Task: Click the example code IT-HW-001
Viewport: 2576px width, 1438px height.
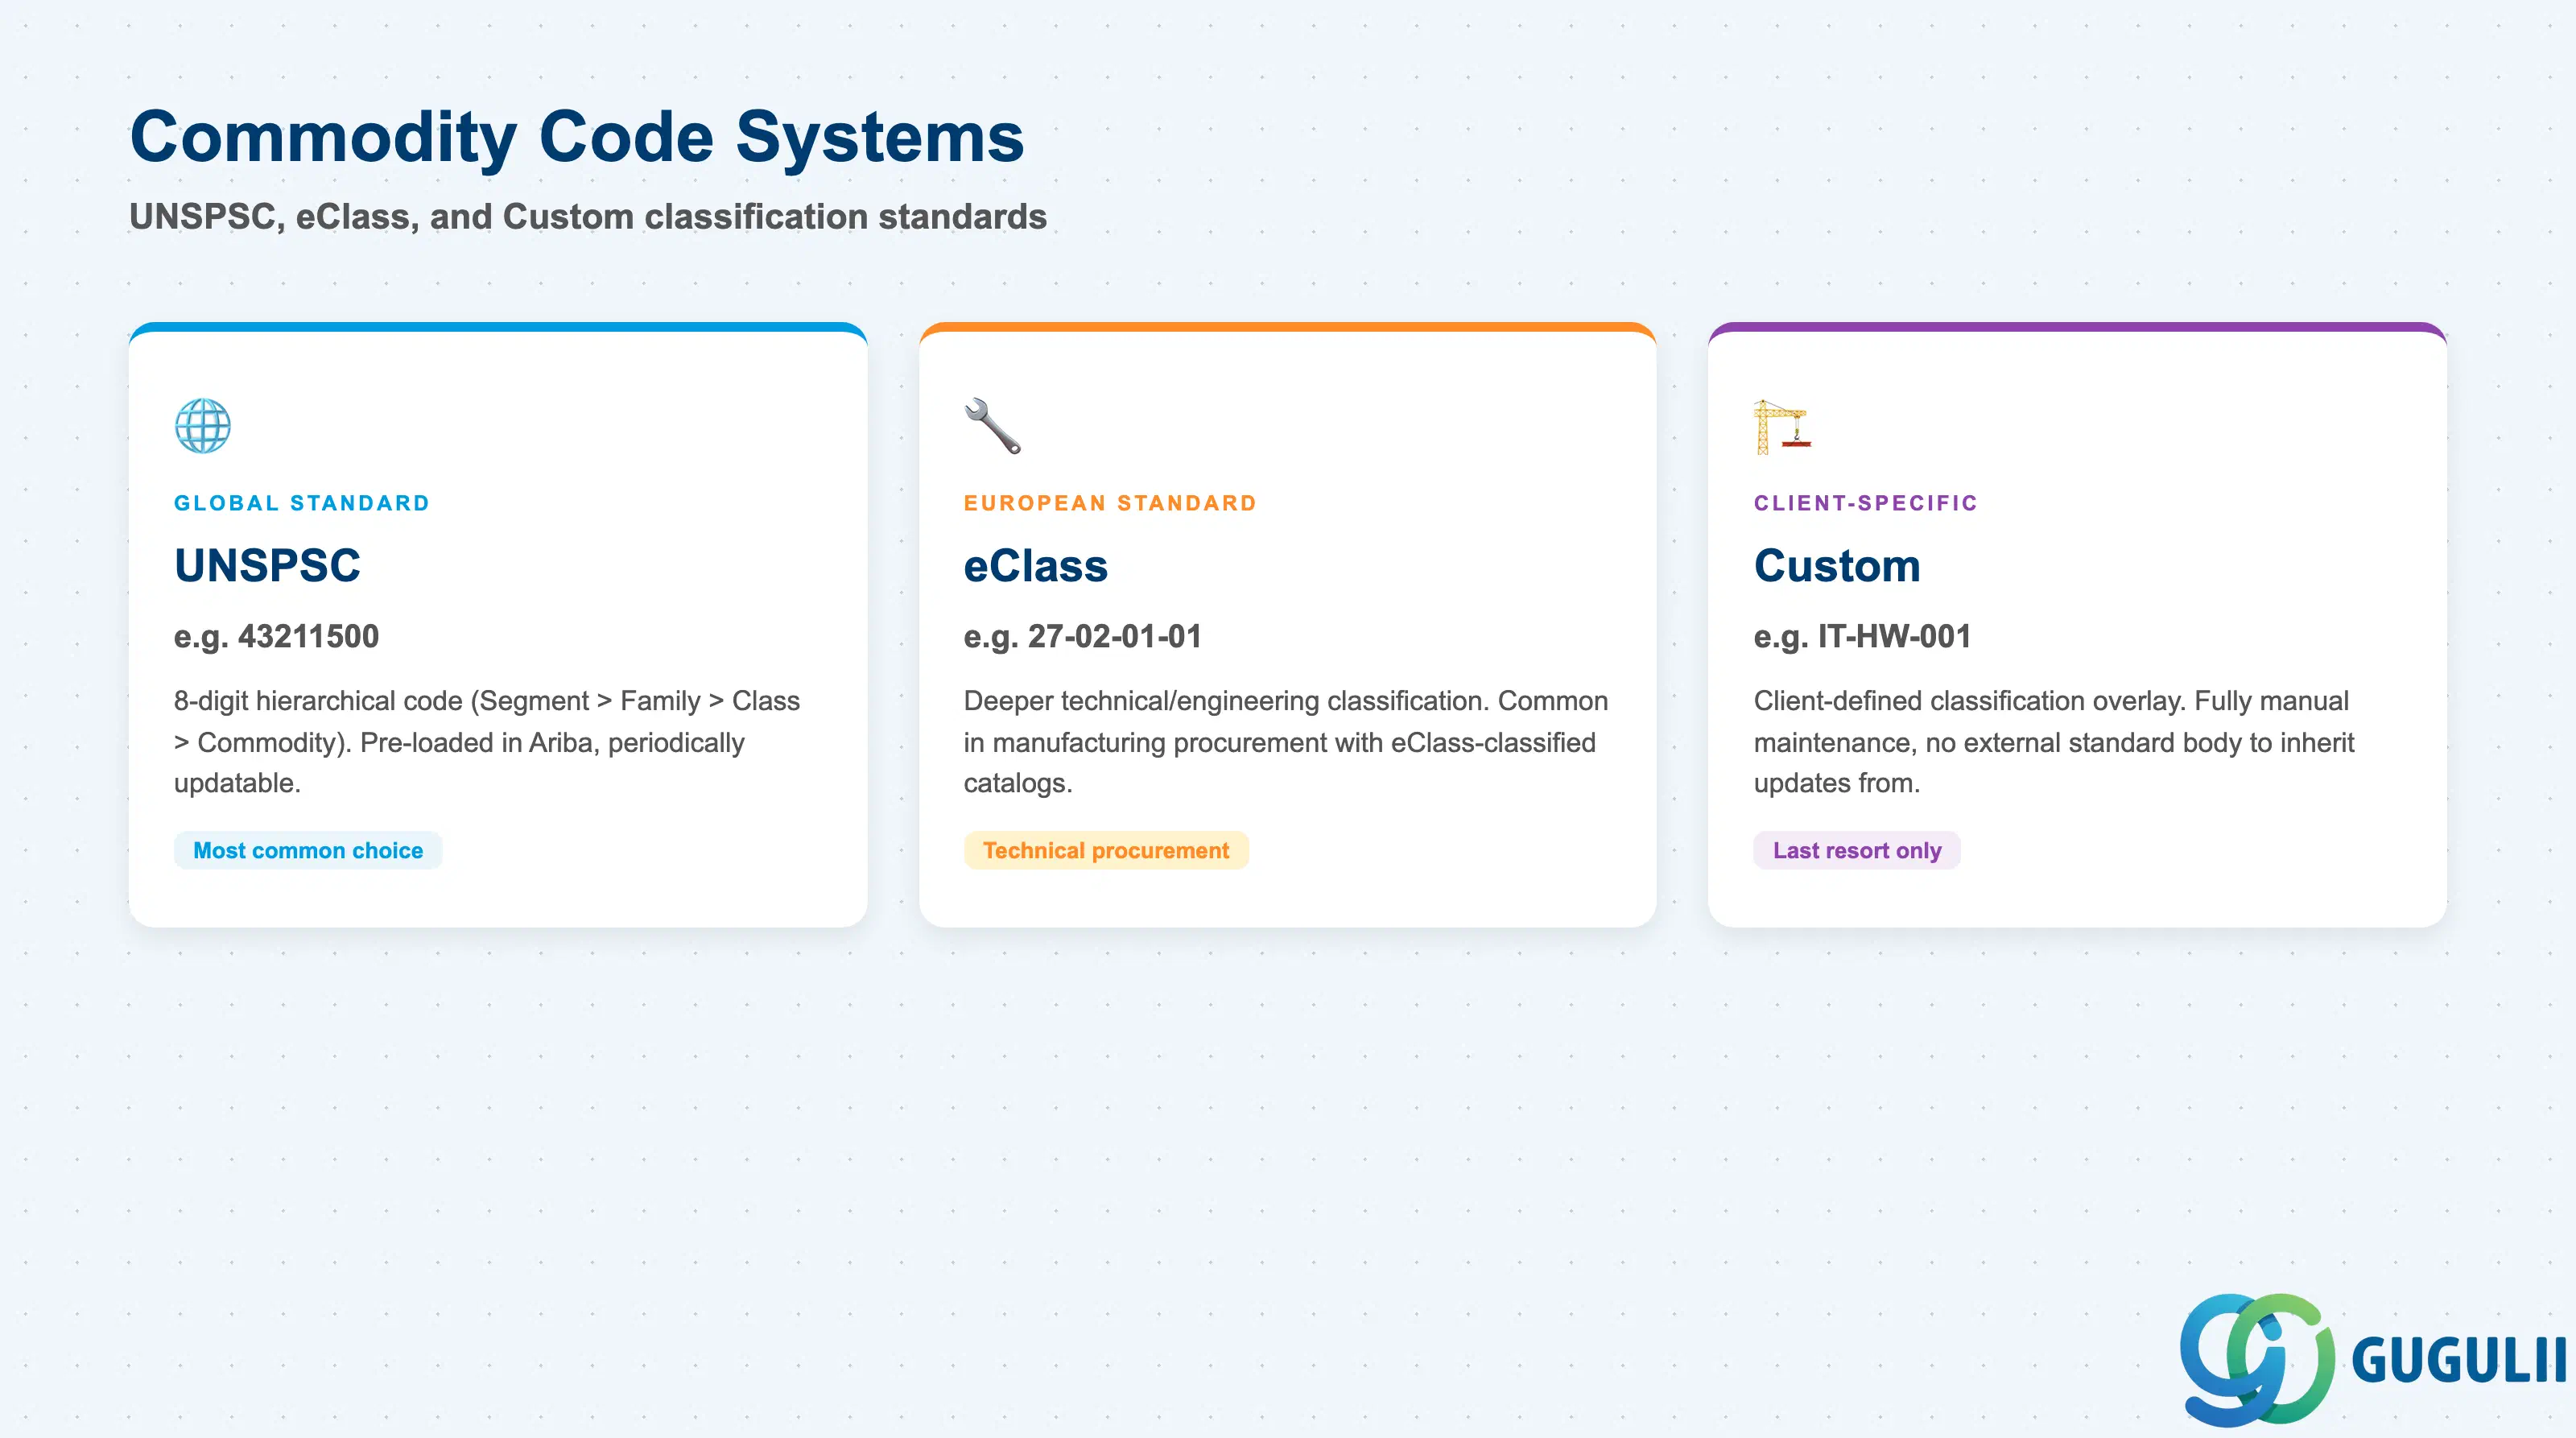Action: (1894, 636)
